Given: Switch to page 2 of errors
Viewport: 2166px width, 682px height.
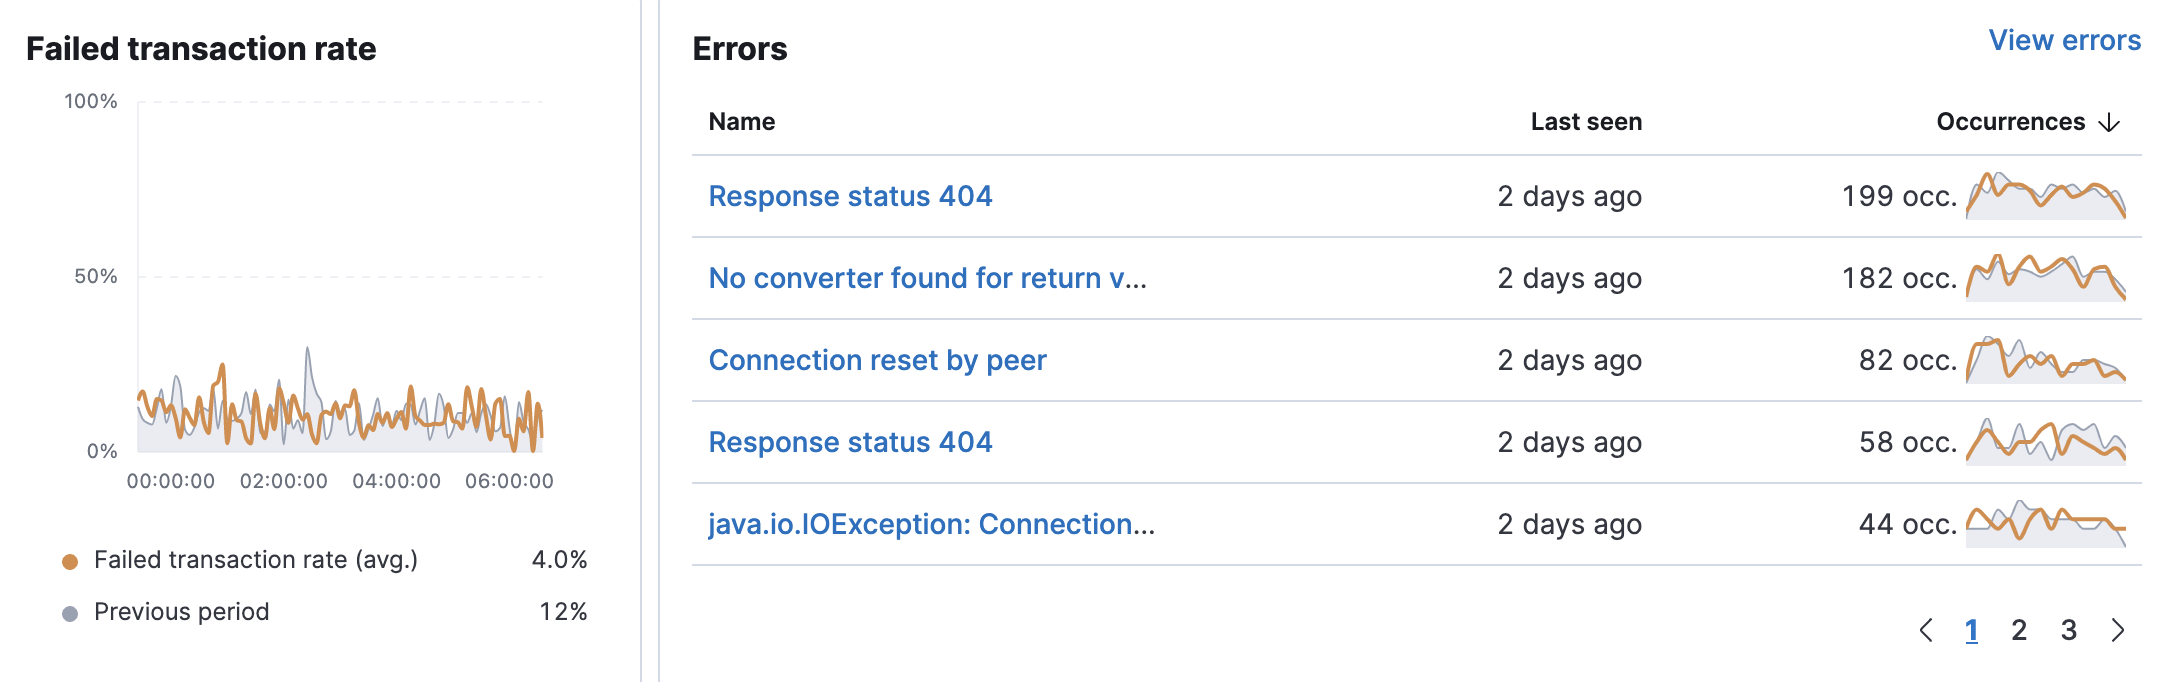Looking at the screenshot, I should click(x=2019, y=631).
